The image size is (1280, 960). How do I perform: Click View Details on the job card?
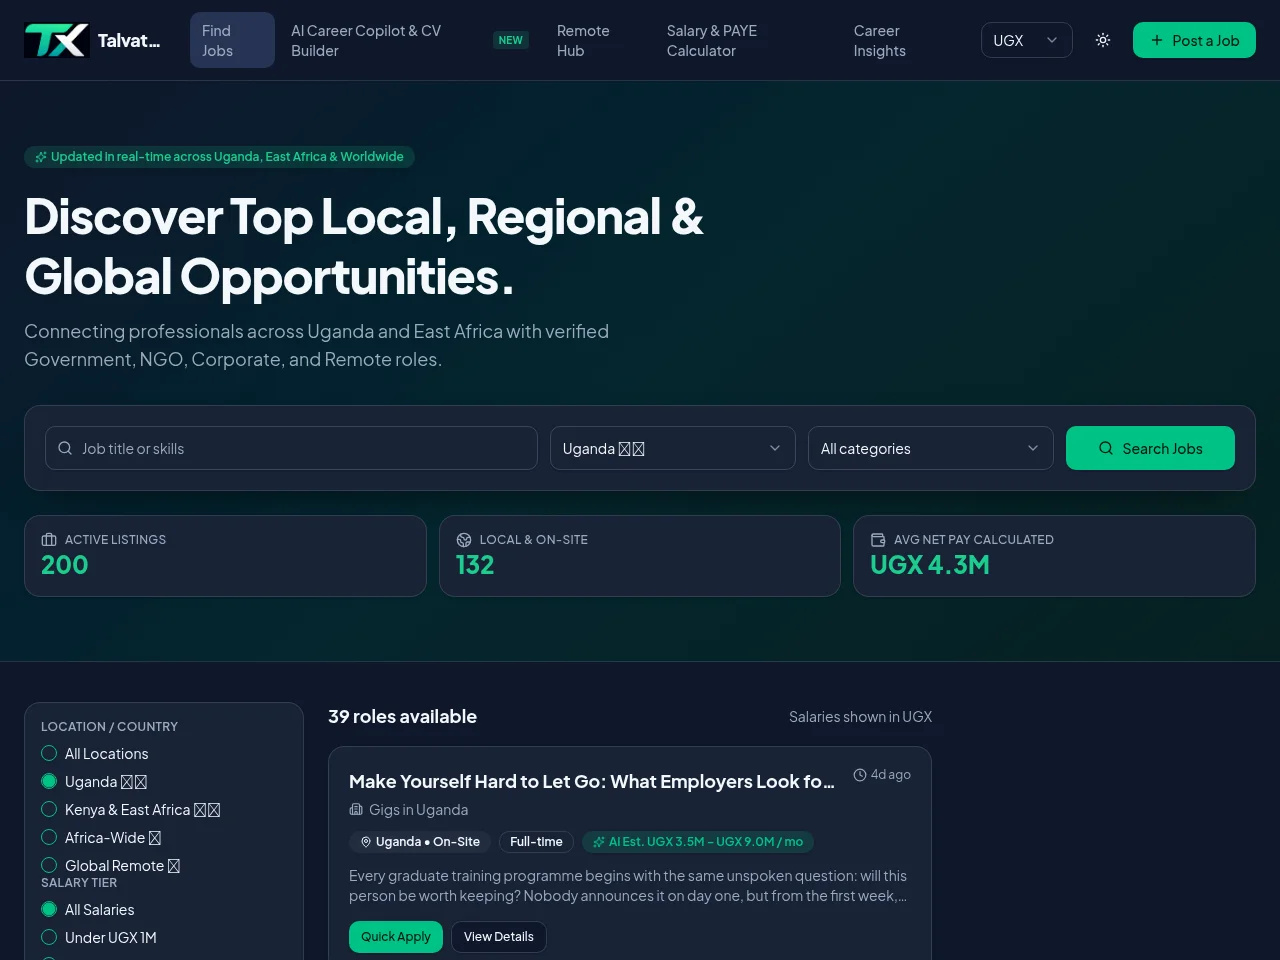(x=499, y=937)
